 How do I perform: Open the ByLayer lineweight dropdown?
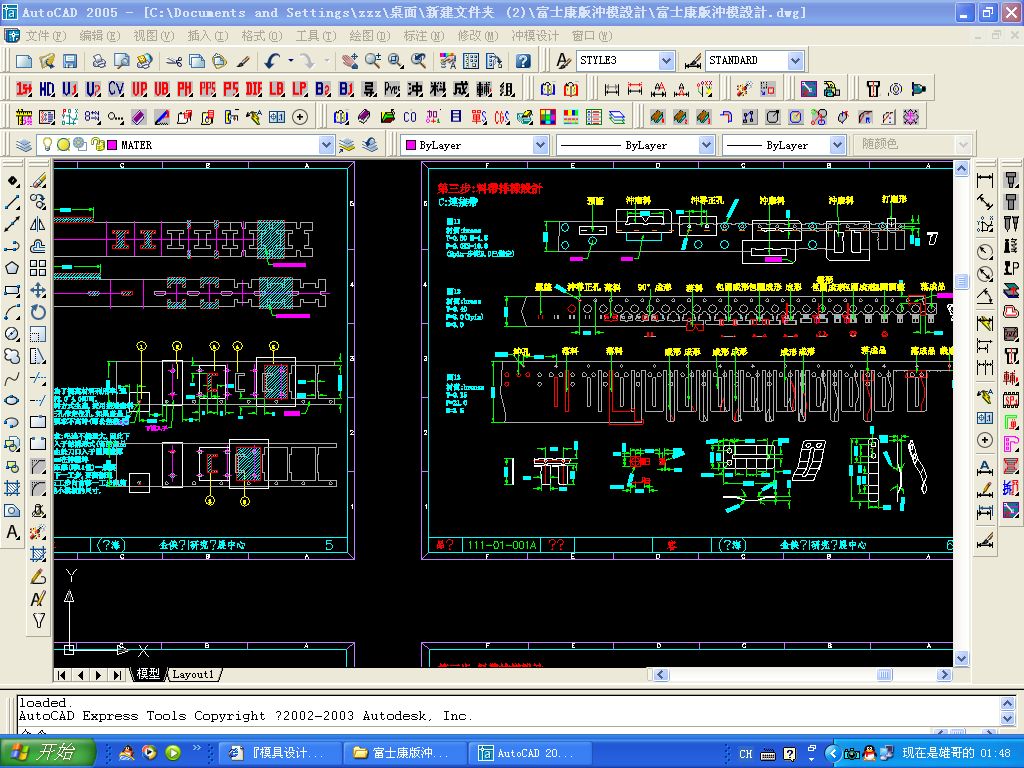[x=838, y=145]
